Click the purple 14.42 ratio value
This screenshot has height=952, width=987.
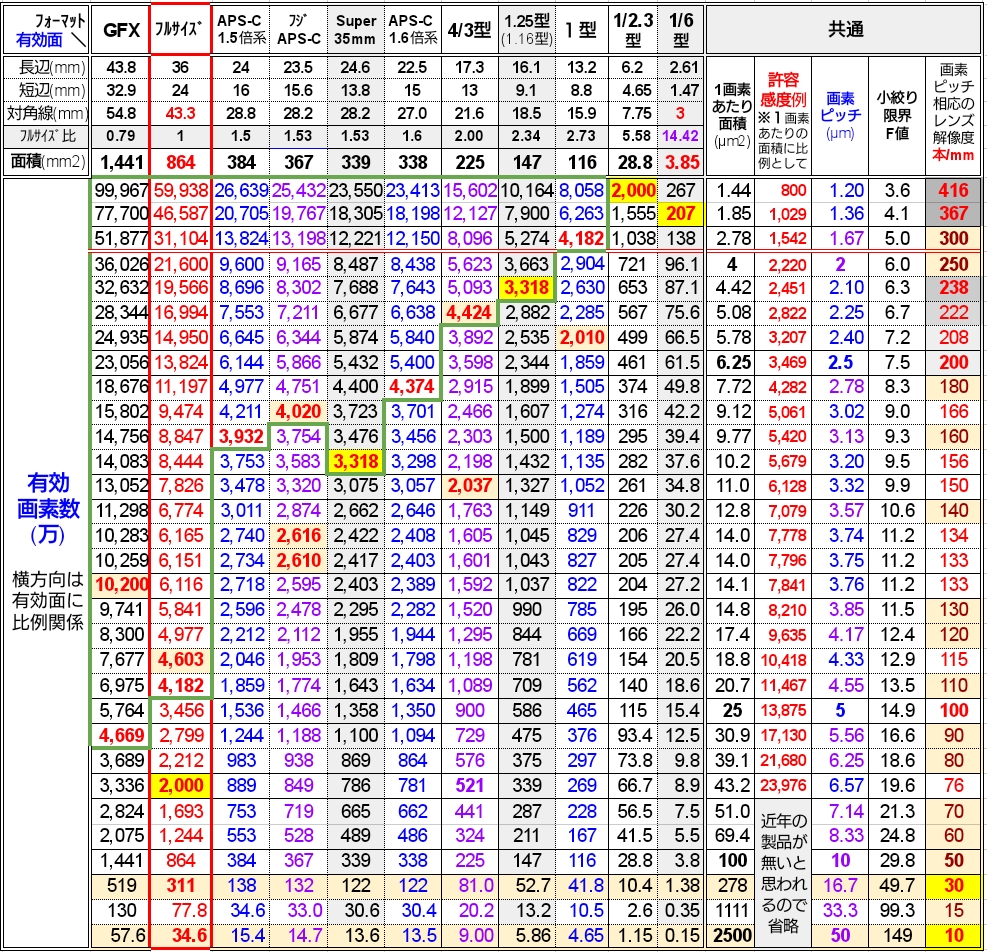(x=680, y=136)
